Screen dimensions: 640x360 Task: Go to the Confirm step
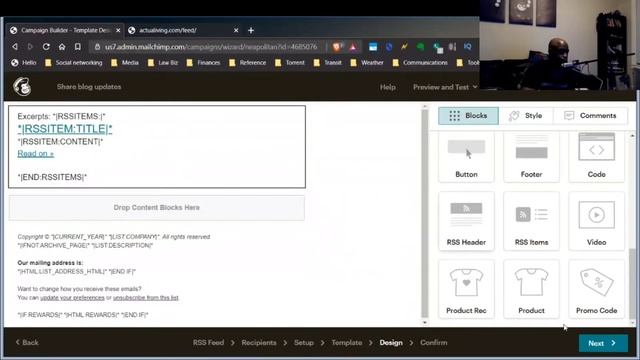(433, 343)
